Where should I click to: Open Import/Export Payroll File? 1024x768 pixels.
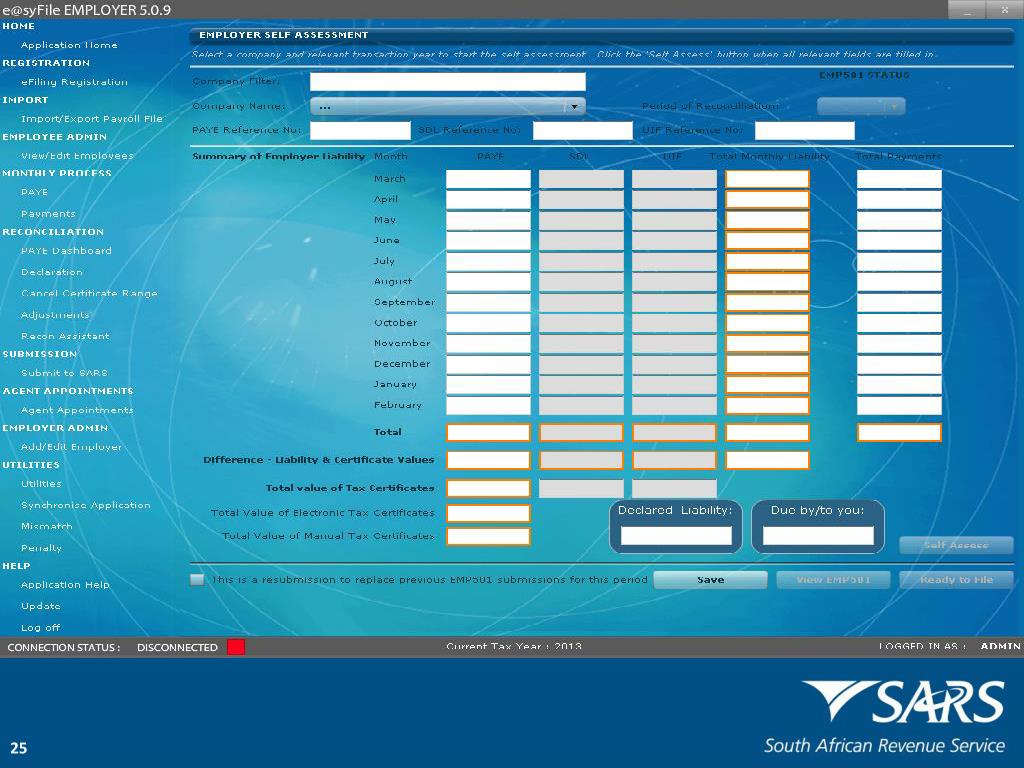91,119
